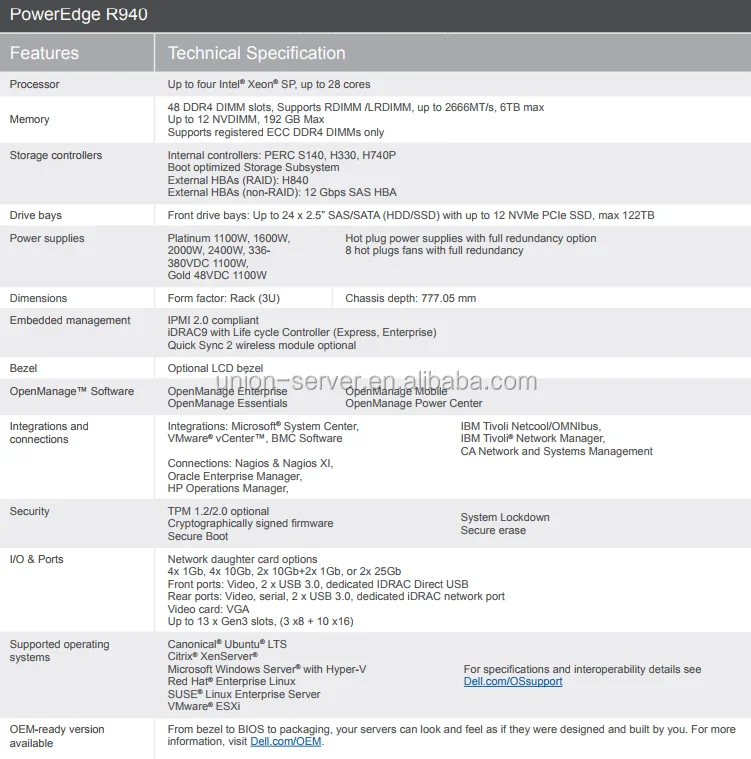Image resolution: width=751 pixels, height=759 pixels.
Task: Select the Technical Specification column header
Action: point(256,53)
